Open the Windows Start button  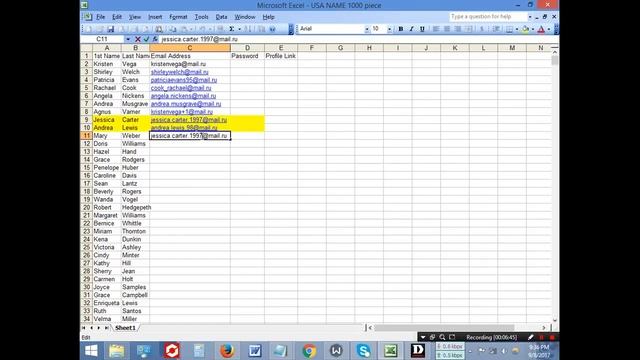[91, 351]
